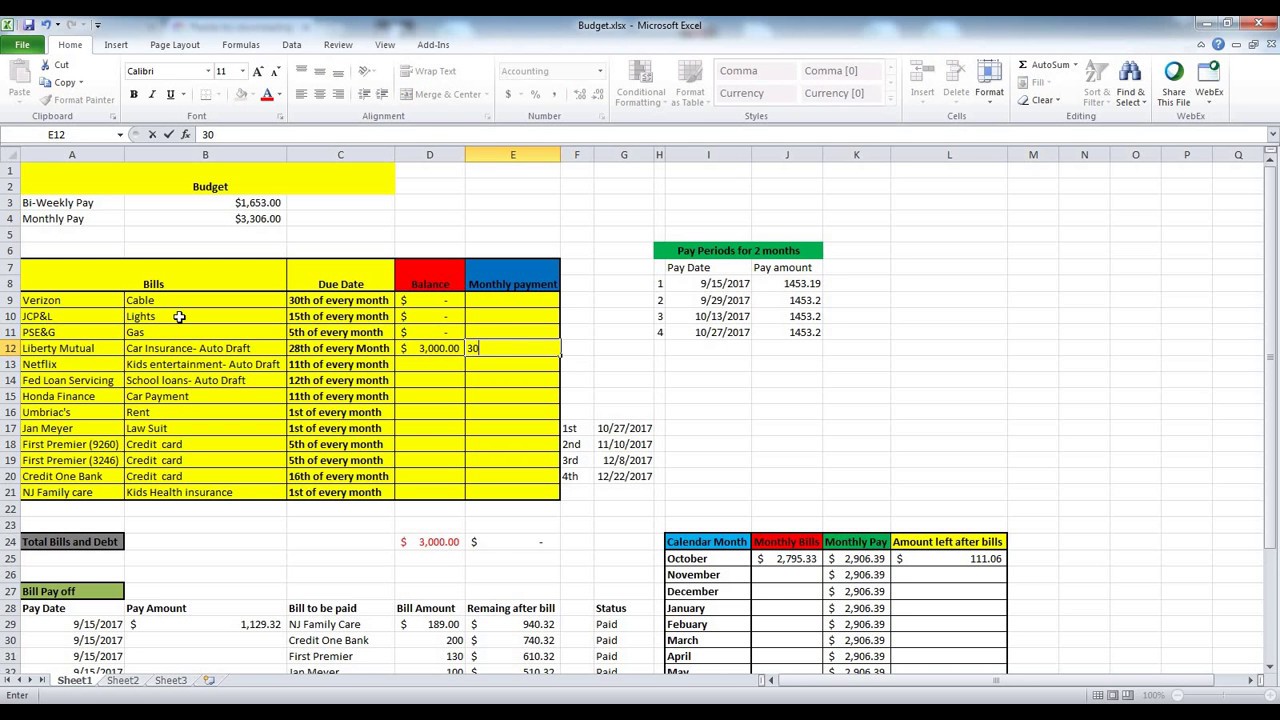Toggle Bold formatting
Screen dimensions: 1280x720
(x=133, y=94)
